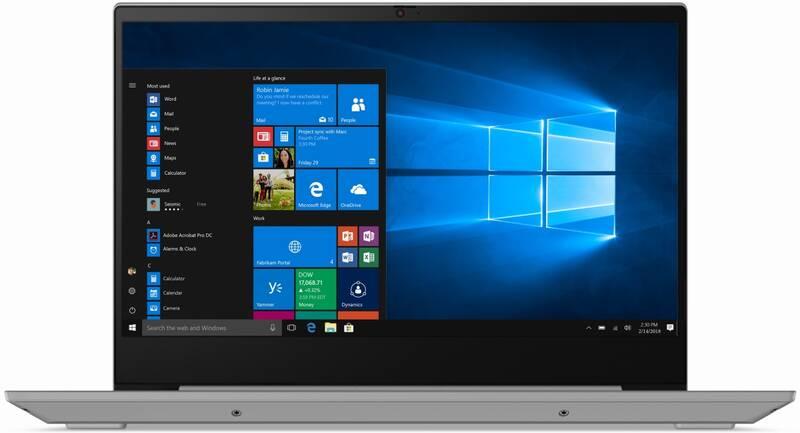Launch the Excel tile

pos(368,258)
